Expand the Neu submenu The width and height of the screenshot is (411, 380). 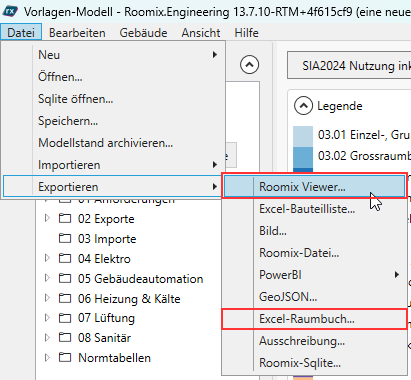[x=113, y=55]
